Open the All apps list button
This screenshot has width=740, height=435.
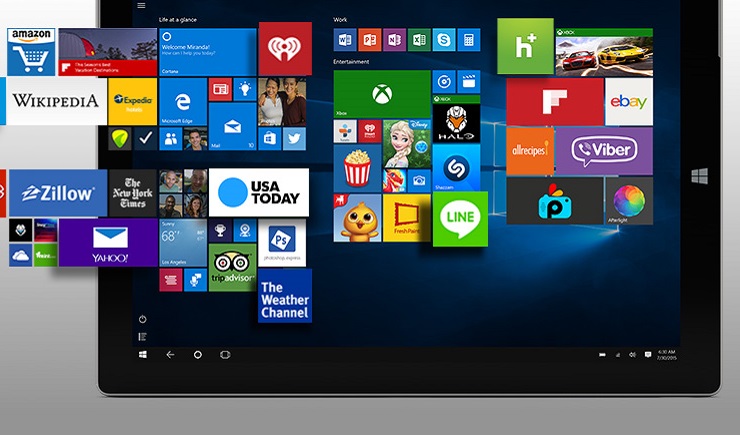(x=142, y=336)
